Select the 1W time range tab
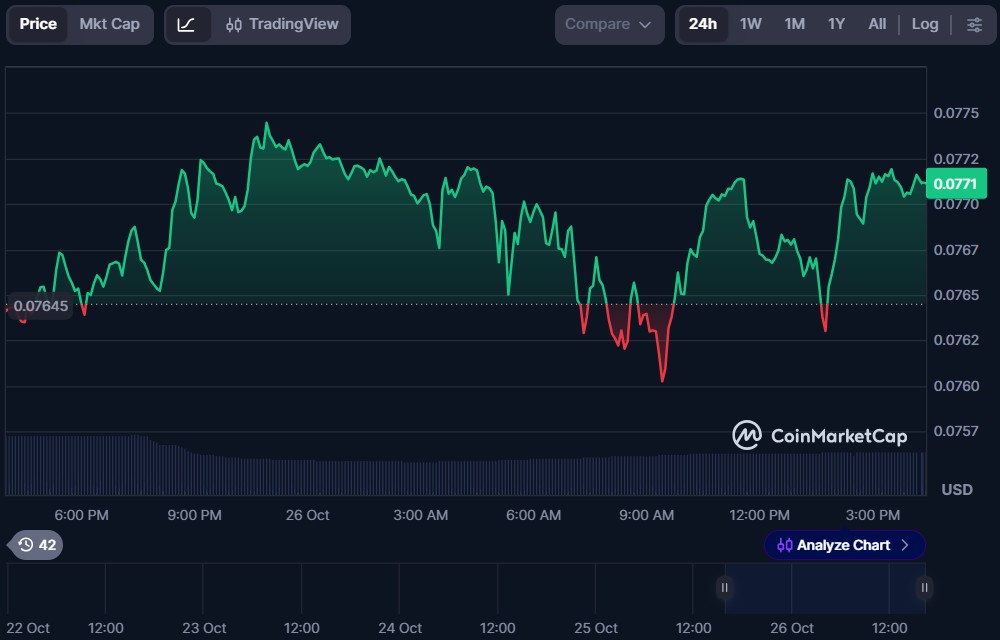 tap(751, 24)
